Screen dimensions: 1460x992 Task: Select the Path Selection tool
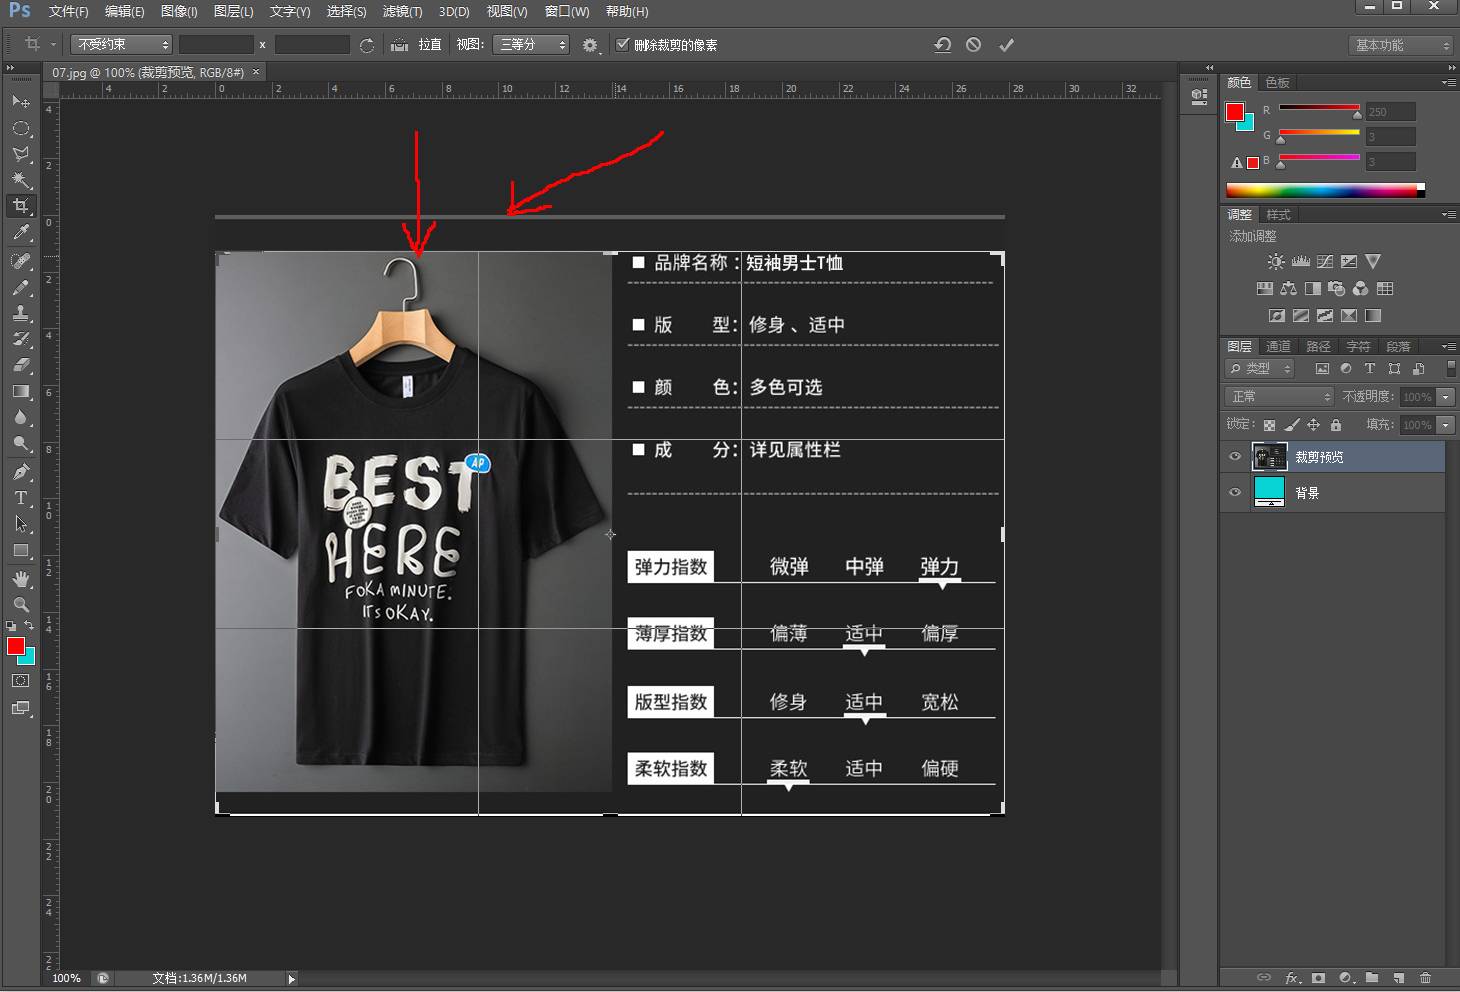click(x=20, y=524)
